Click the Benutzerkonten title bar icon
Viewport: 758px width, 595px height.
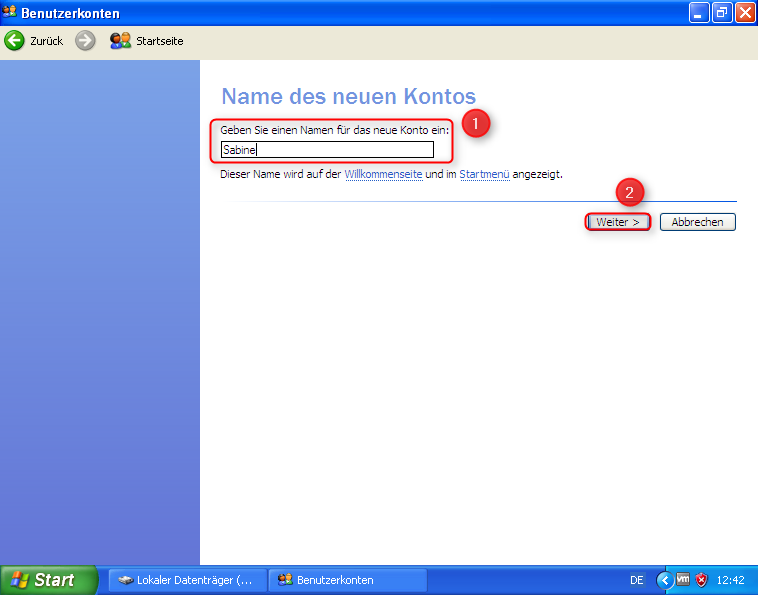[x=9, y=11]
